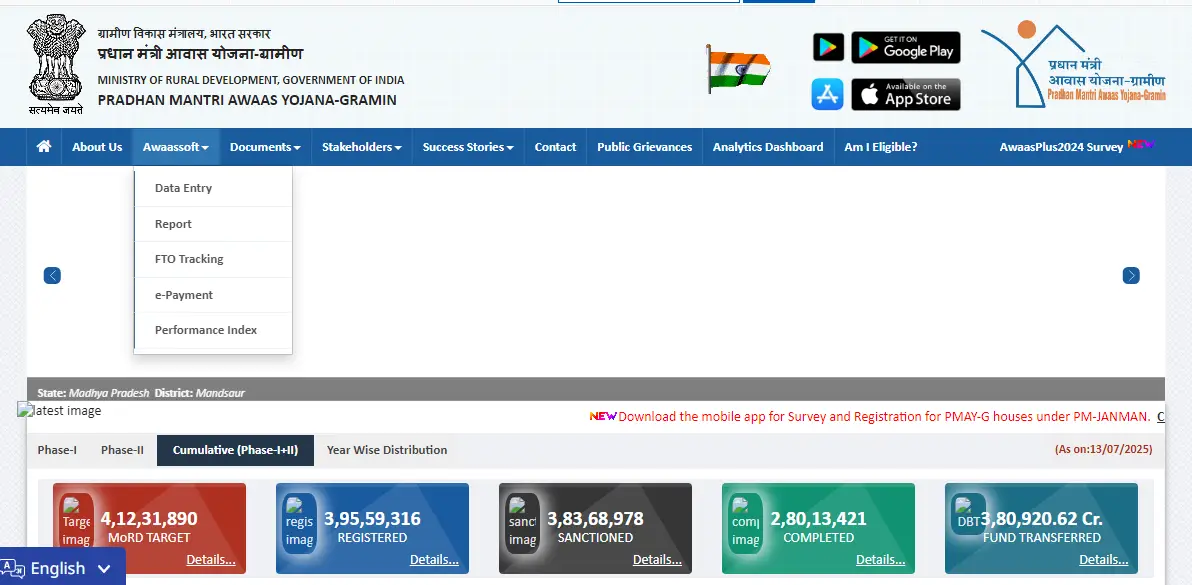Open AwaasPlus2024 Survey link
Viewport: 1192px width, 585px height.
[1061, 147]
